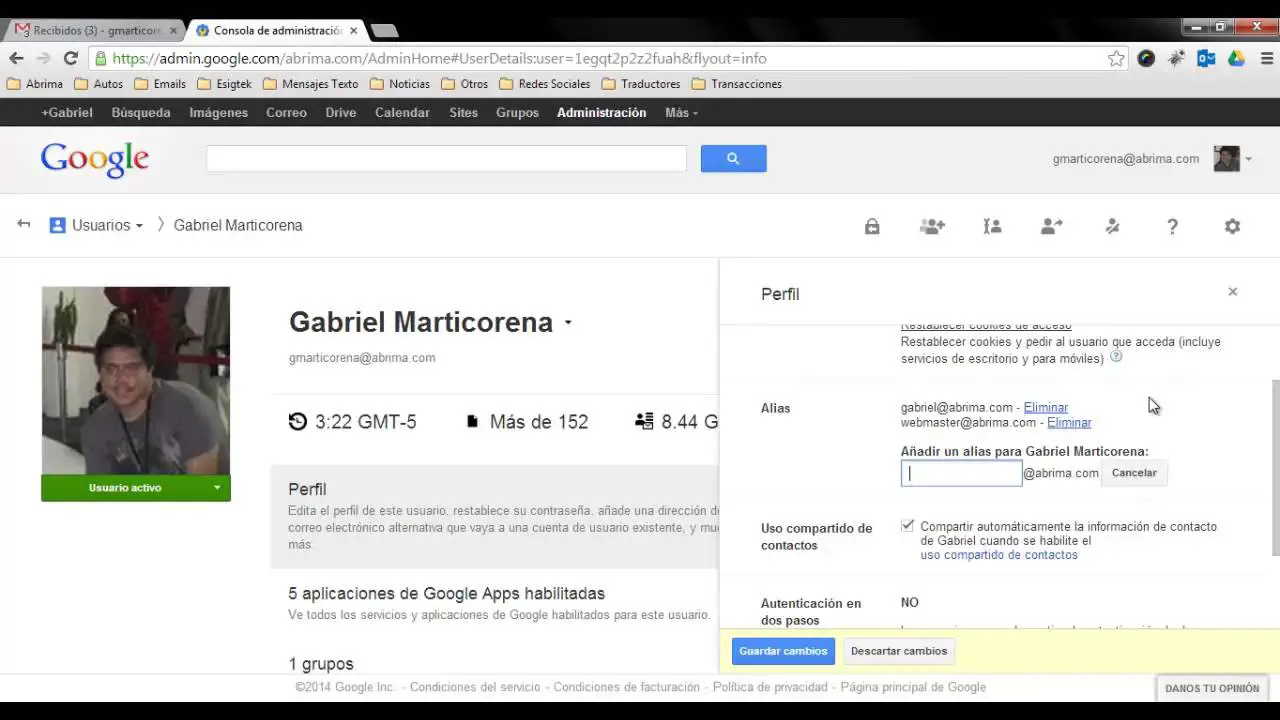Open the Noticias bookmarks folder

click(399, 84)
